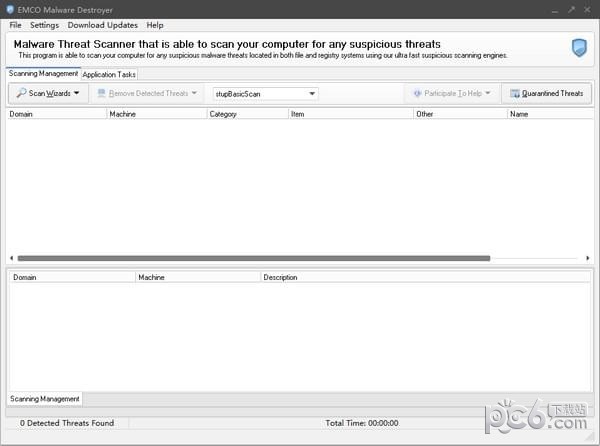Switch to the Application Tasks tab
The image size is (600, 446).
(109, 74)
